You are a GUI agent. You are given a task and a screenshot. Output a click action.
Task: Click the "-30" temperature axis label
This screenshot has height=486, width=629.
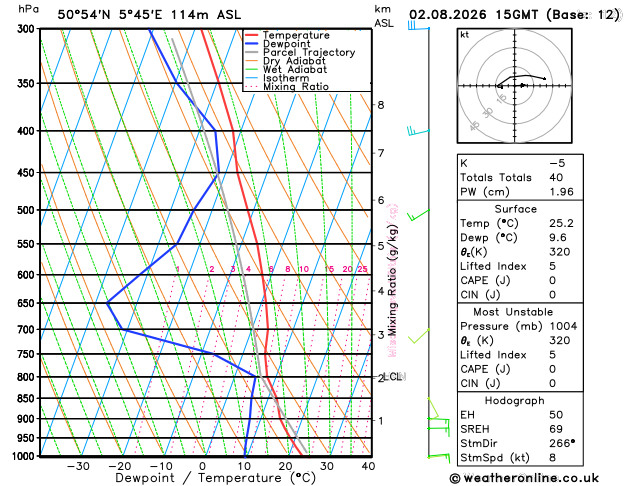coord(78,467)
